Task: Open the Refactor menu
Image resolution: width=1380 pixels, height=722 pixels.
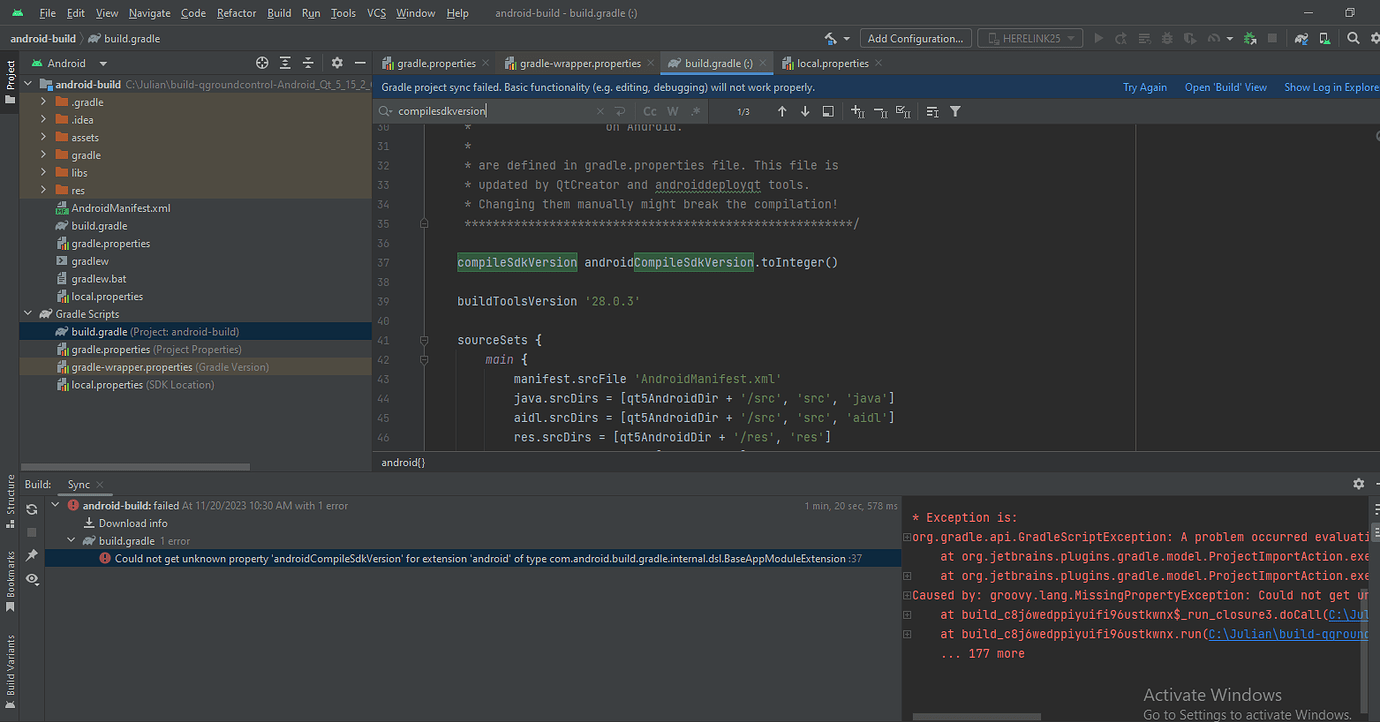Action: [236, 12]
